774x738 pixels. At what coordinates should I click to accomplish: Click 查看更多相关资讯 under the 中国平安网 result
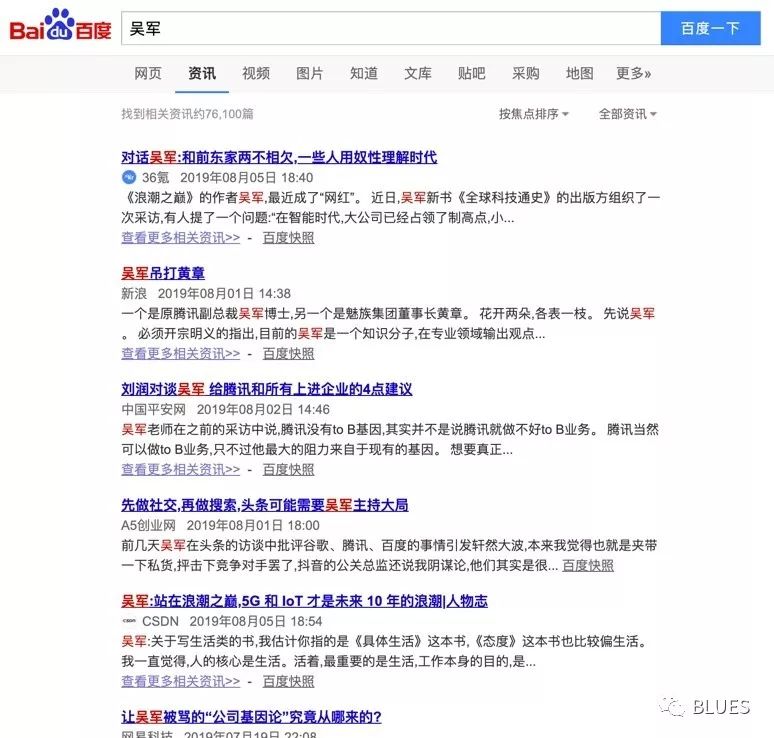click(x=181, y=469)
